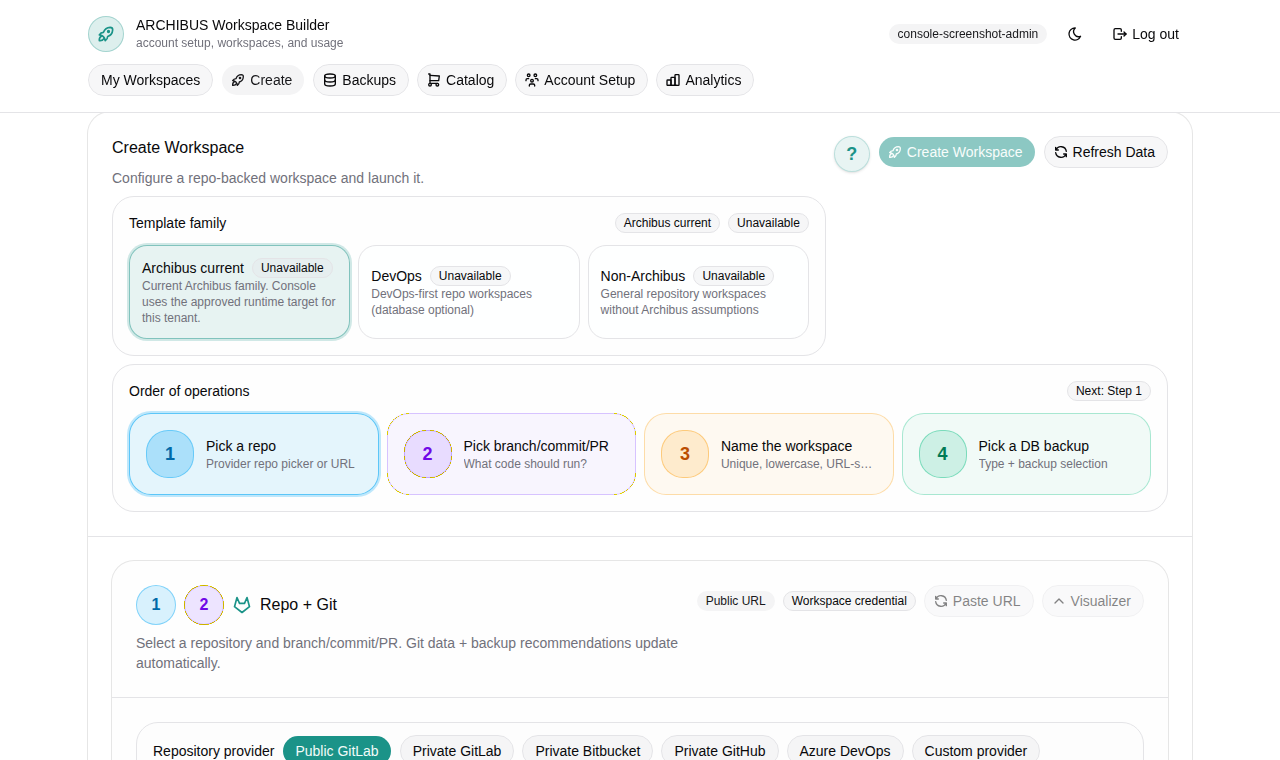Open help via the question mark circle

851,153
